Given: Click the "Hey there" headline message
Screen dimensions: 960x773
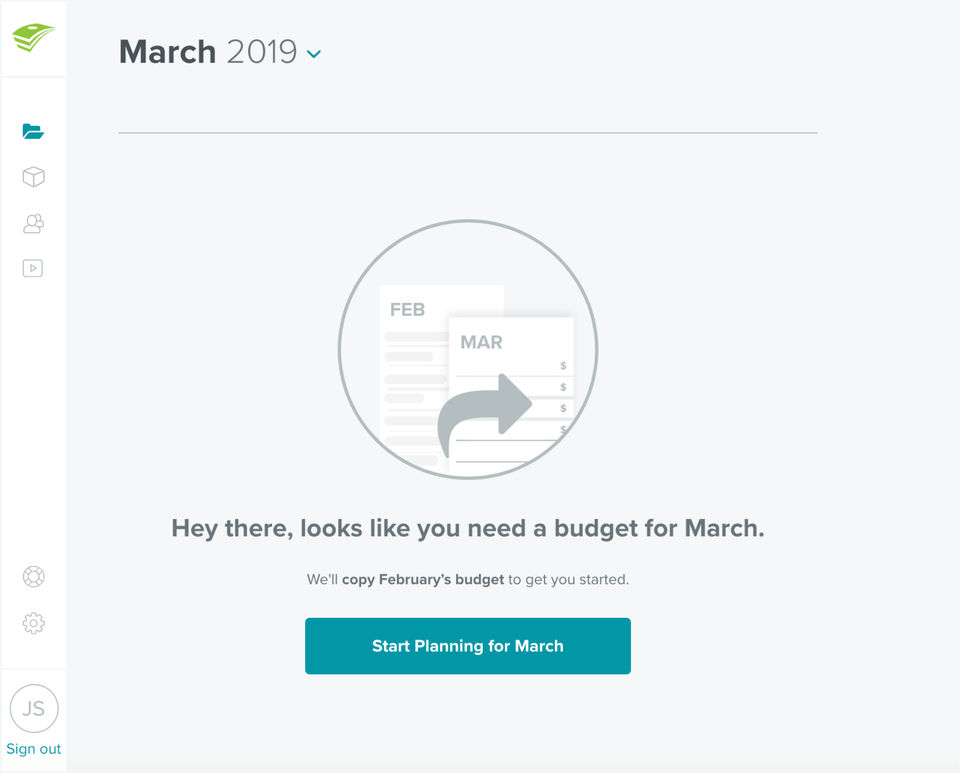Looking at the screenshot, I should [x=467, y=529].
